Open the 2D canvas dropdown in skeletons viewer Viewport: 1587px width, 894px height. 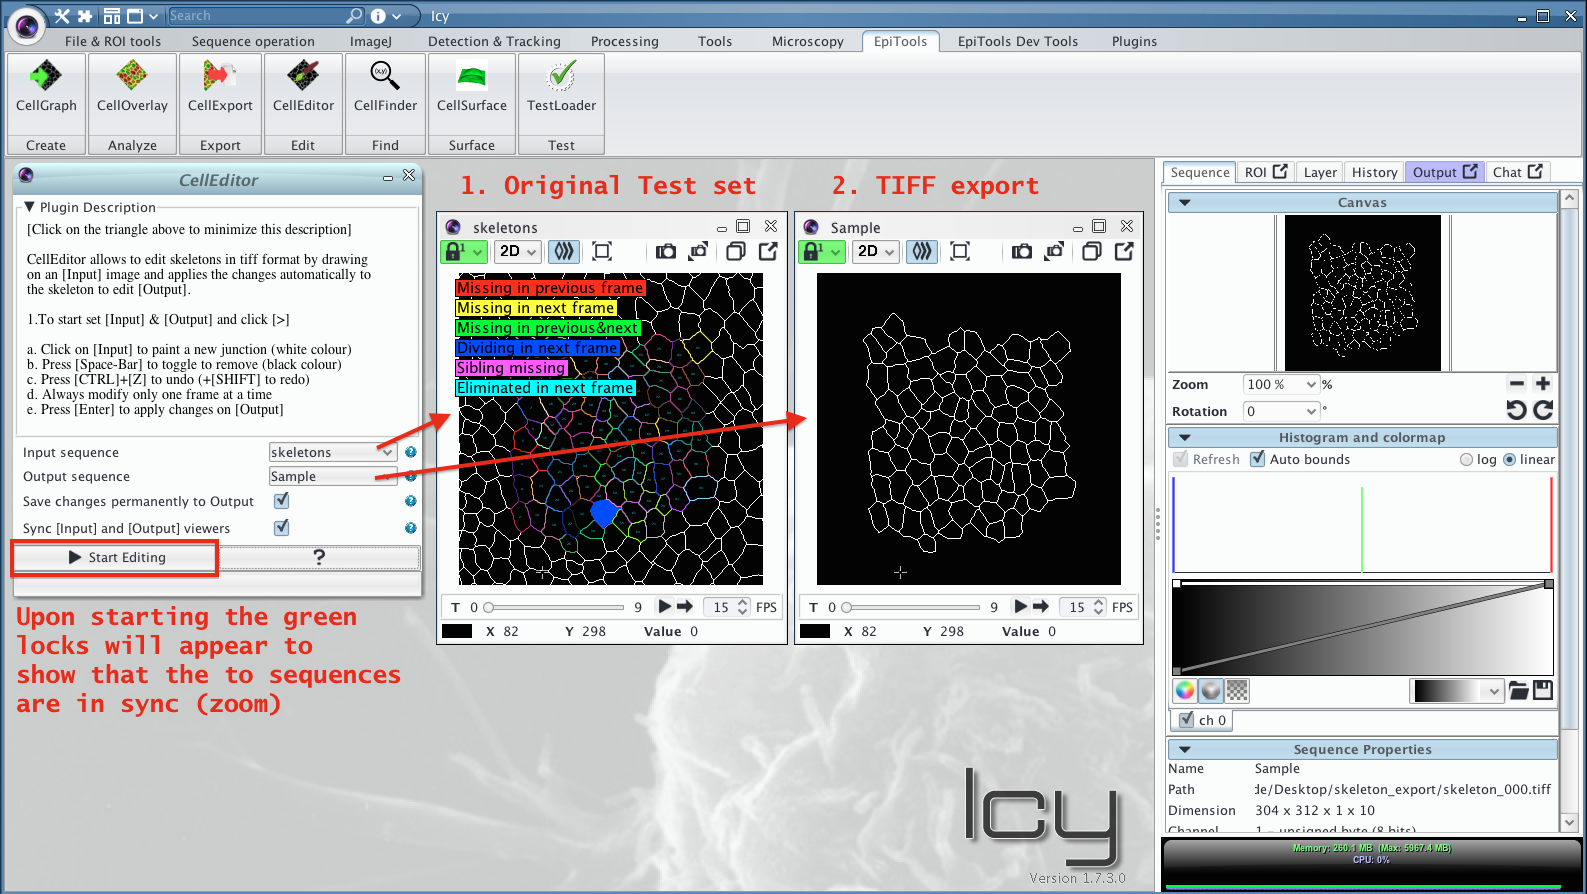(x=518, y=252)
